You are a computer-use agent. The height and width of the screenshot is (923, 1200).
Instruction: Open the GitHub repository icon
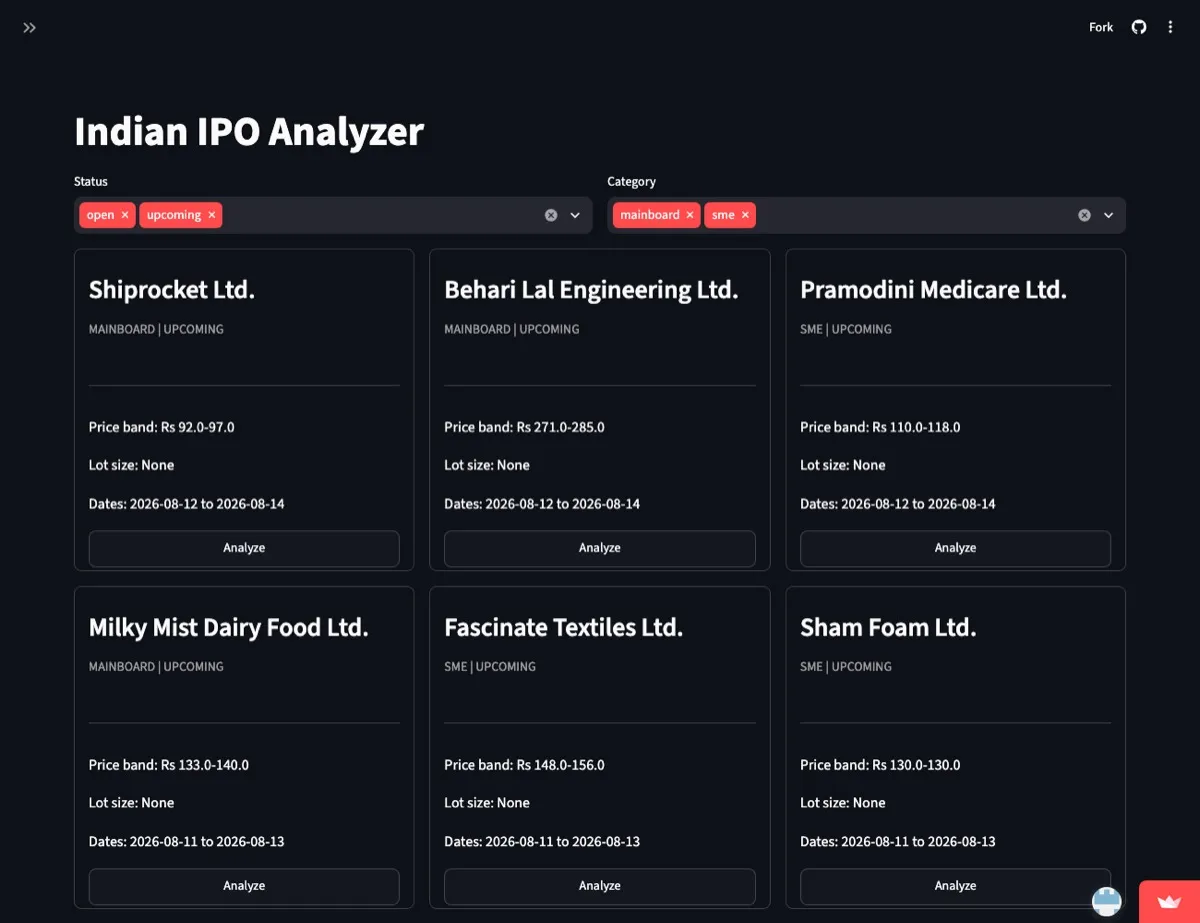coord(1139,27)
